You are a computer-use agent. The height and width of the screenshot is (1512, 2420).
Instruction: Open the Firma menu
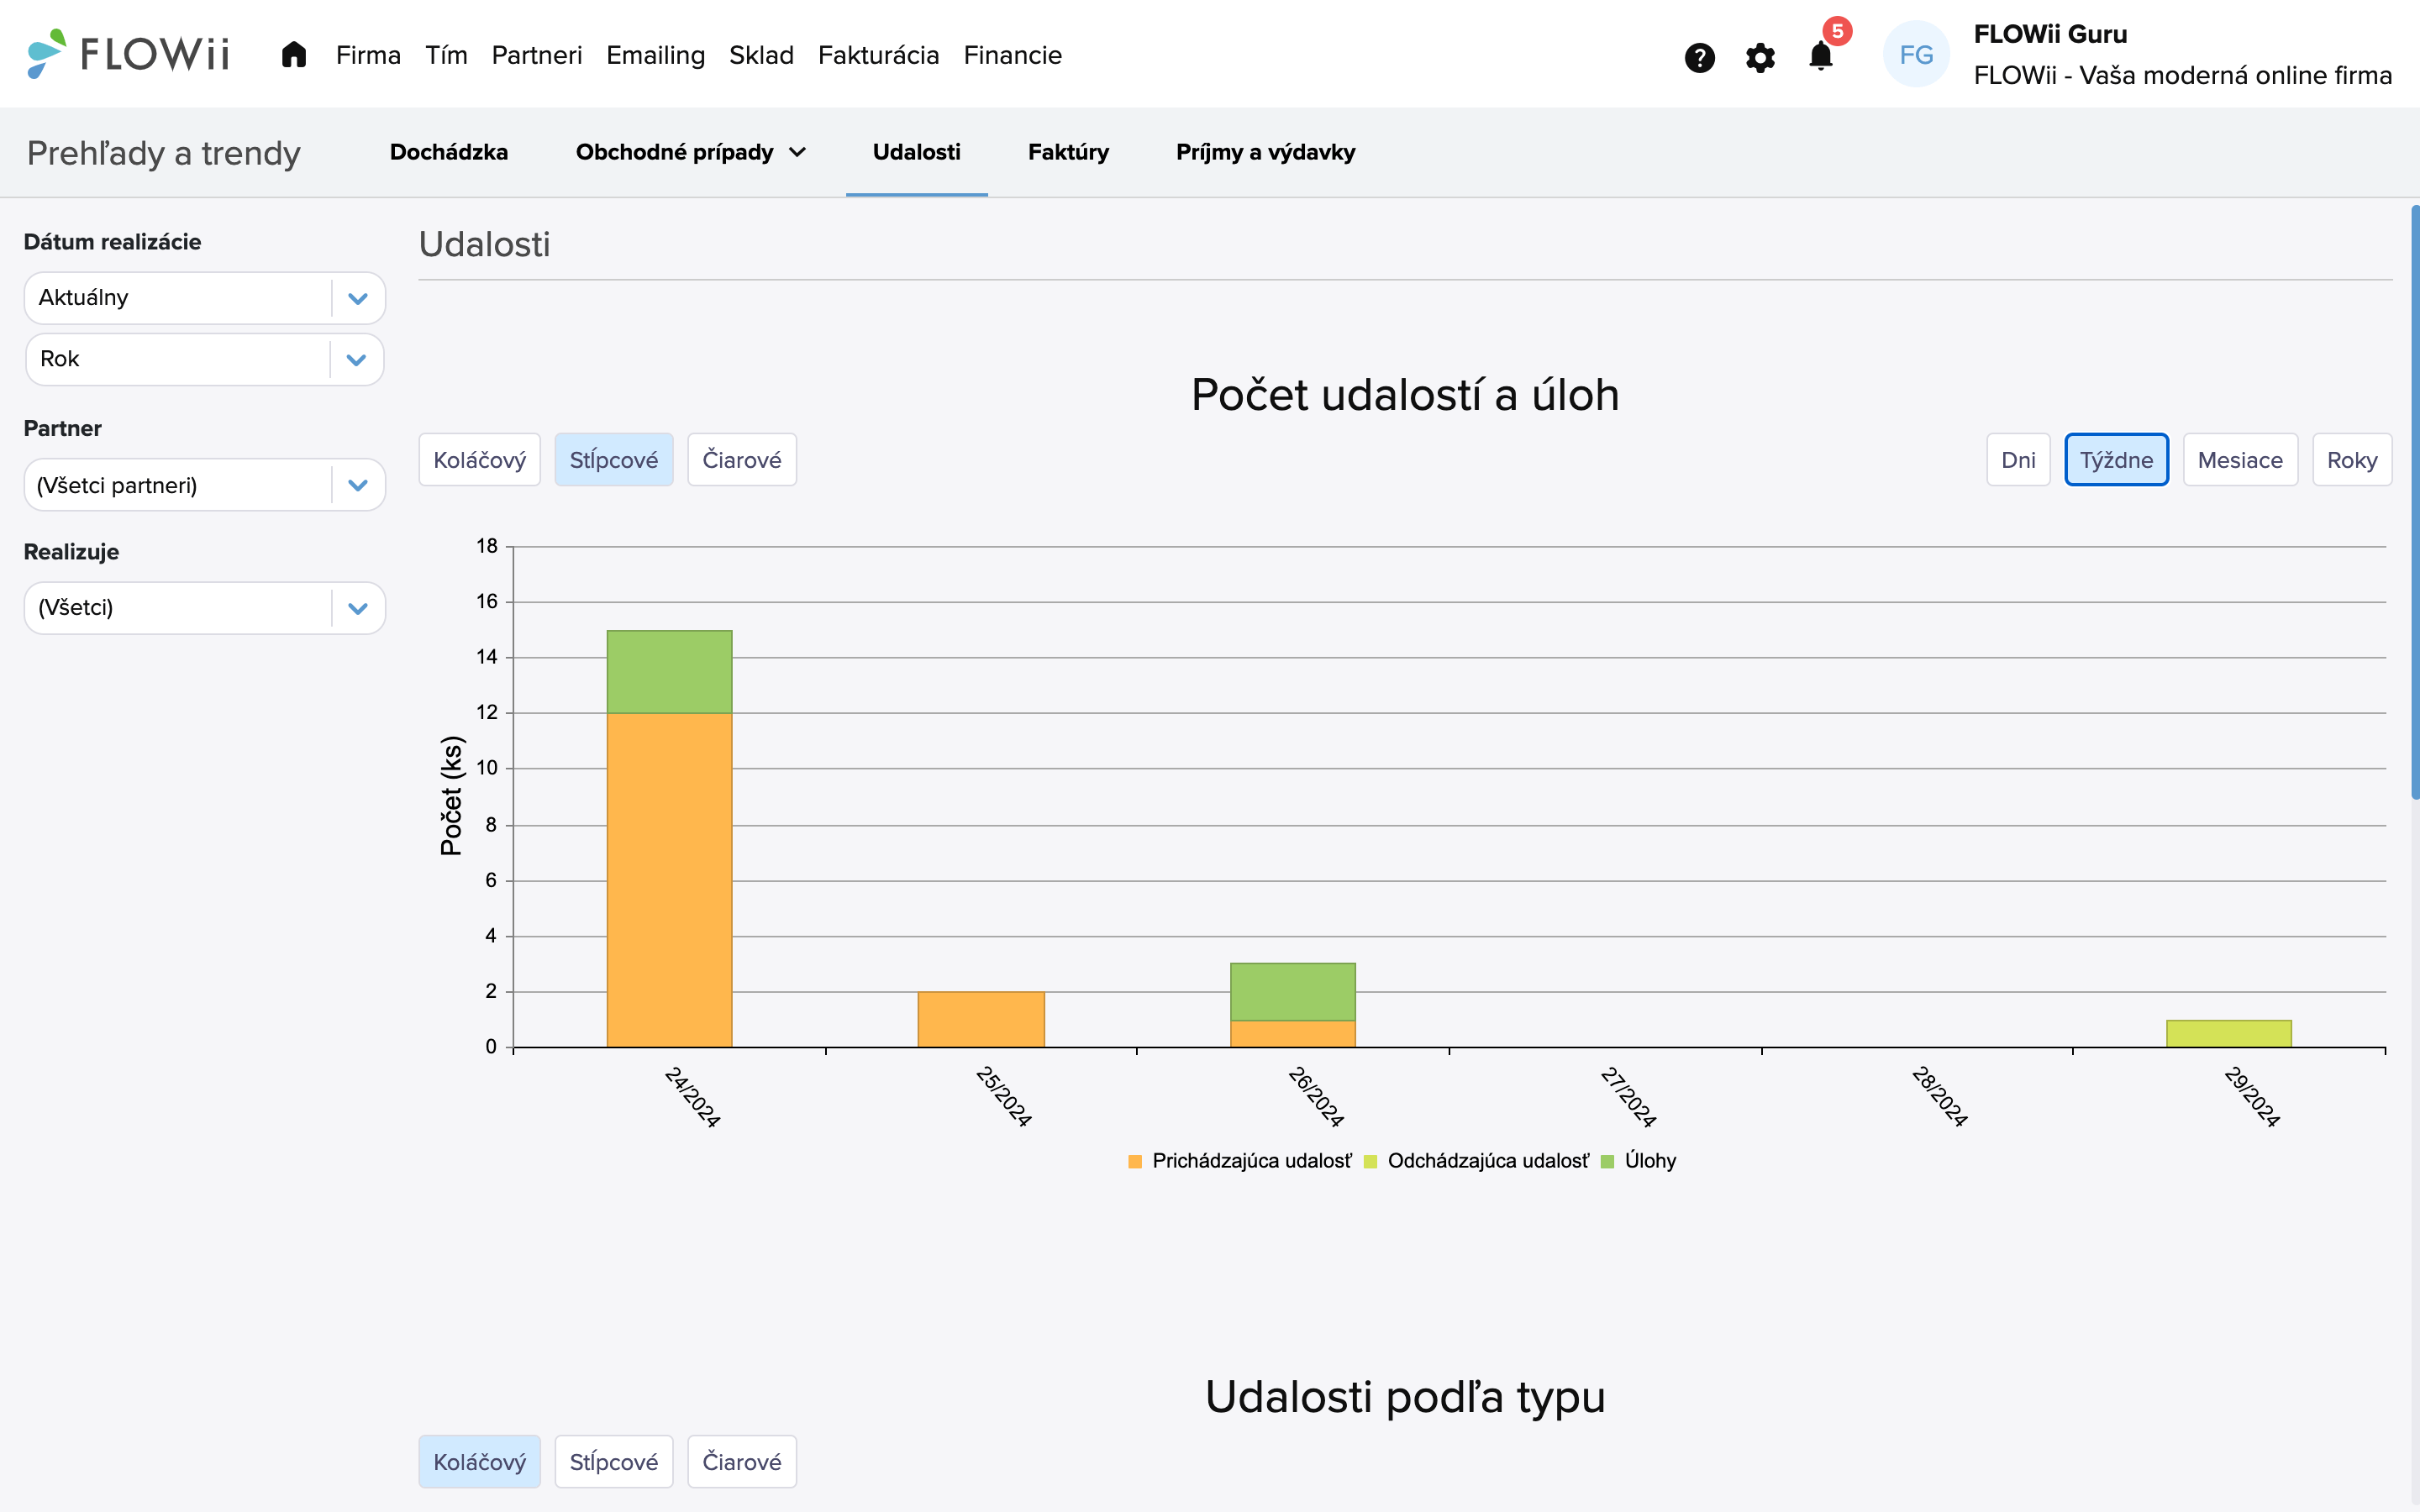[368, 55]
